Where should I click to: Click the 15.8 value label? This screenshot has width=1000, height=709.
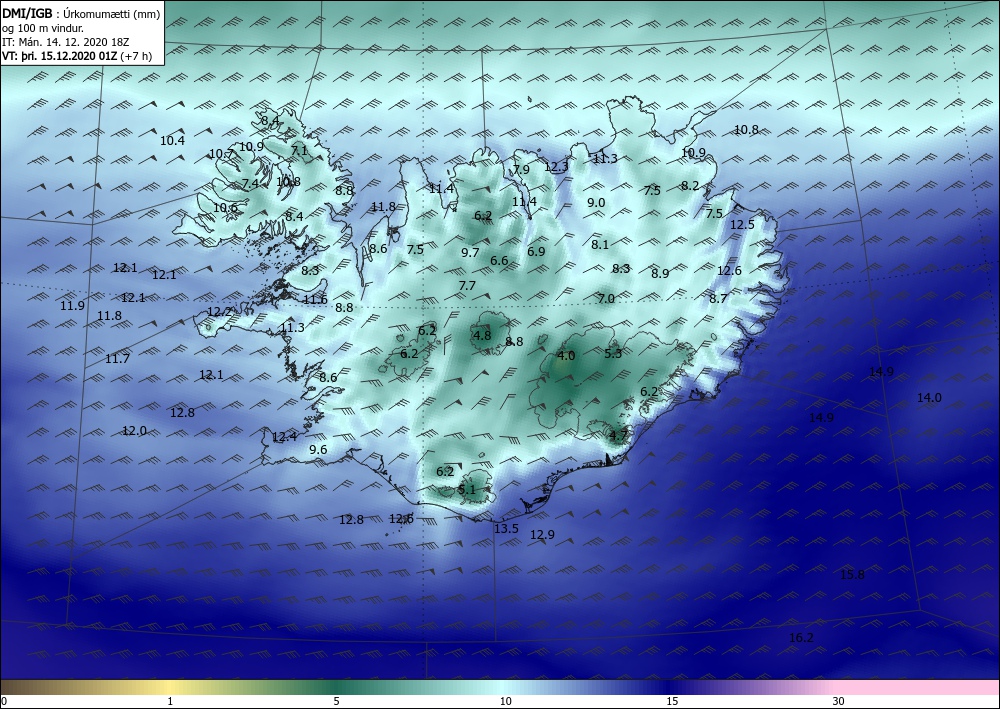click(x=852, y=574)
